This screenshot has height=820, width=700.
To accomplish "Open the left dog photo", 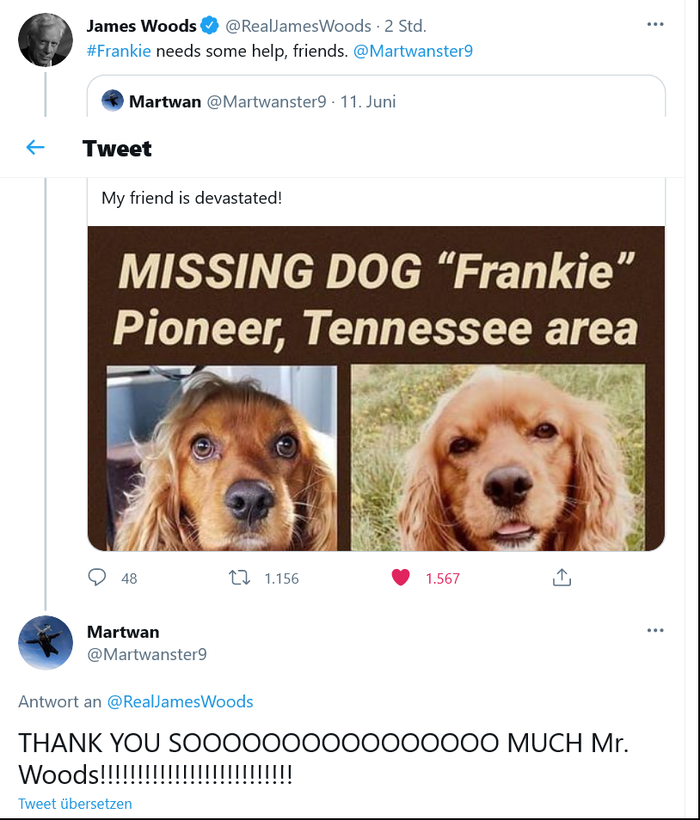I will click(x=221, y=458).
